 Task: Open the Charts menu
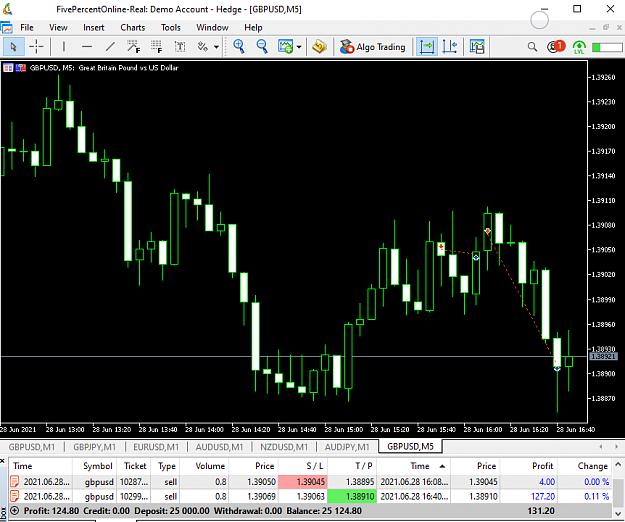[x=133, y=27]
